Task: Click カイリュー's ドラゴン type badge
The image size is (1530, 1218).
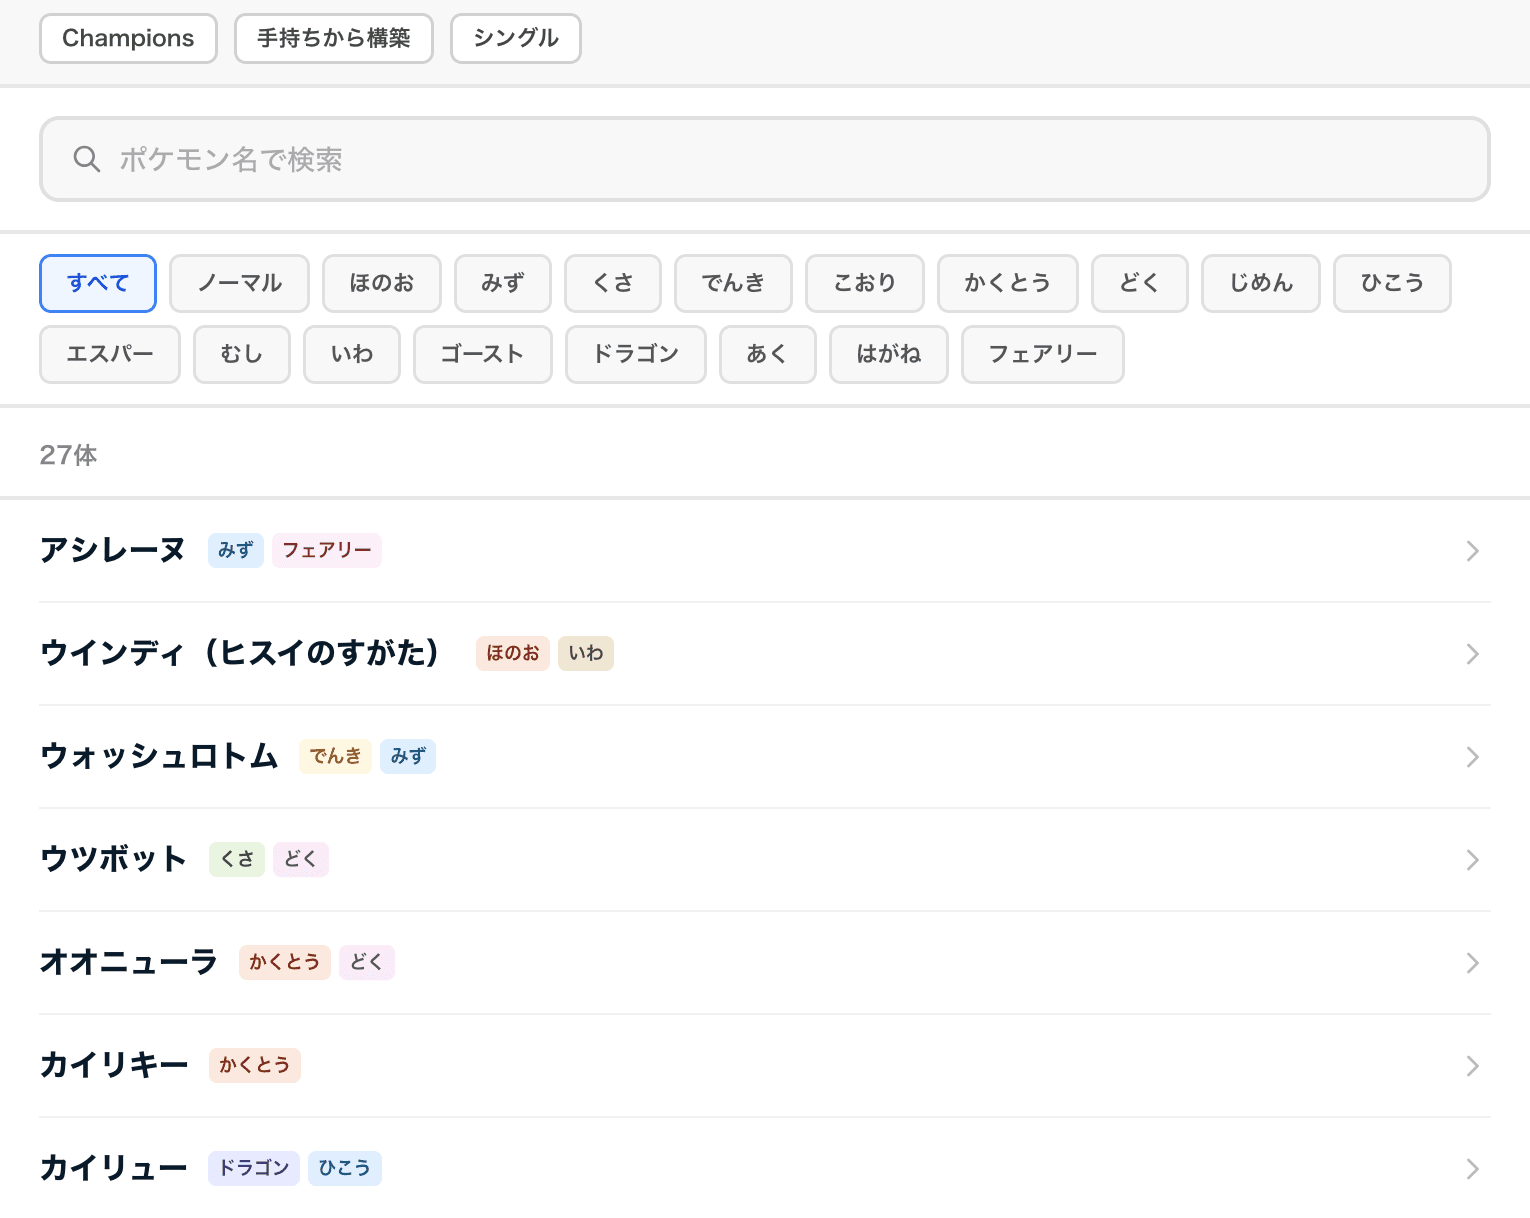Action: coord(254,1168)
